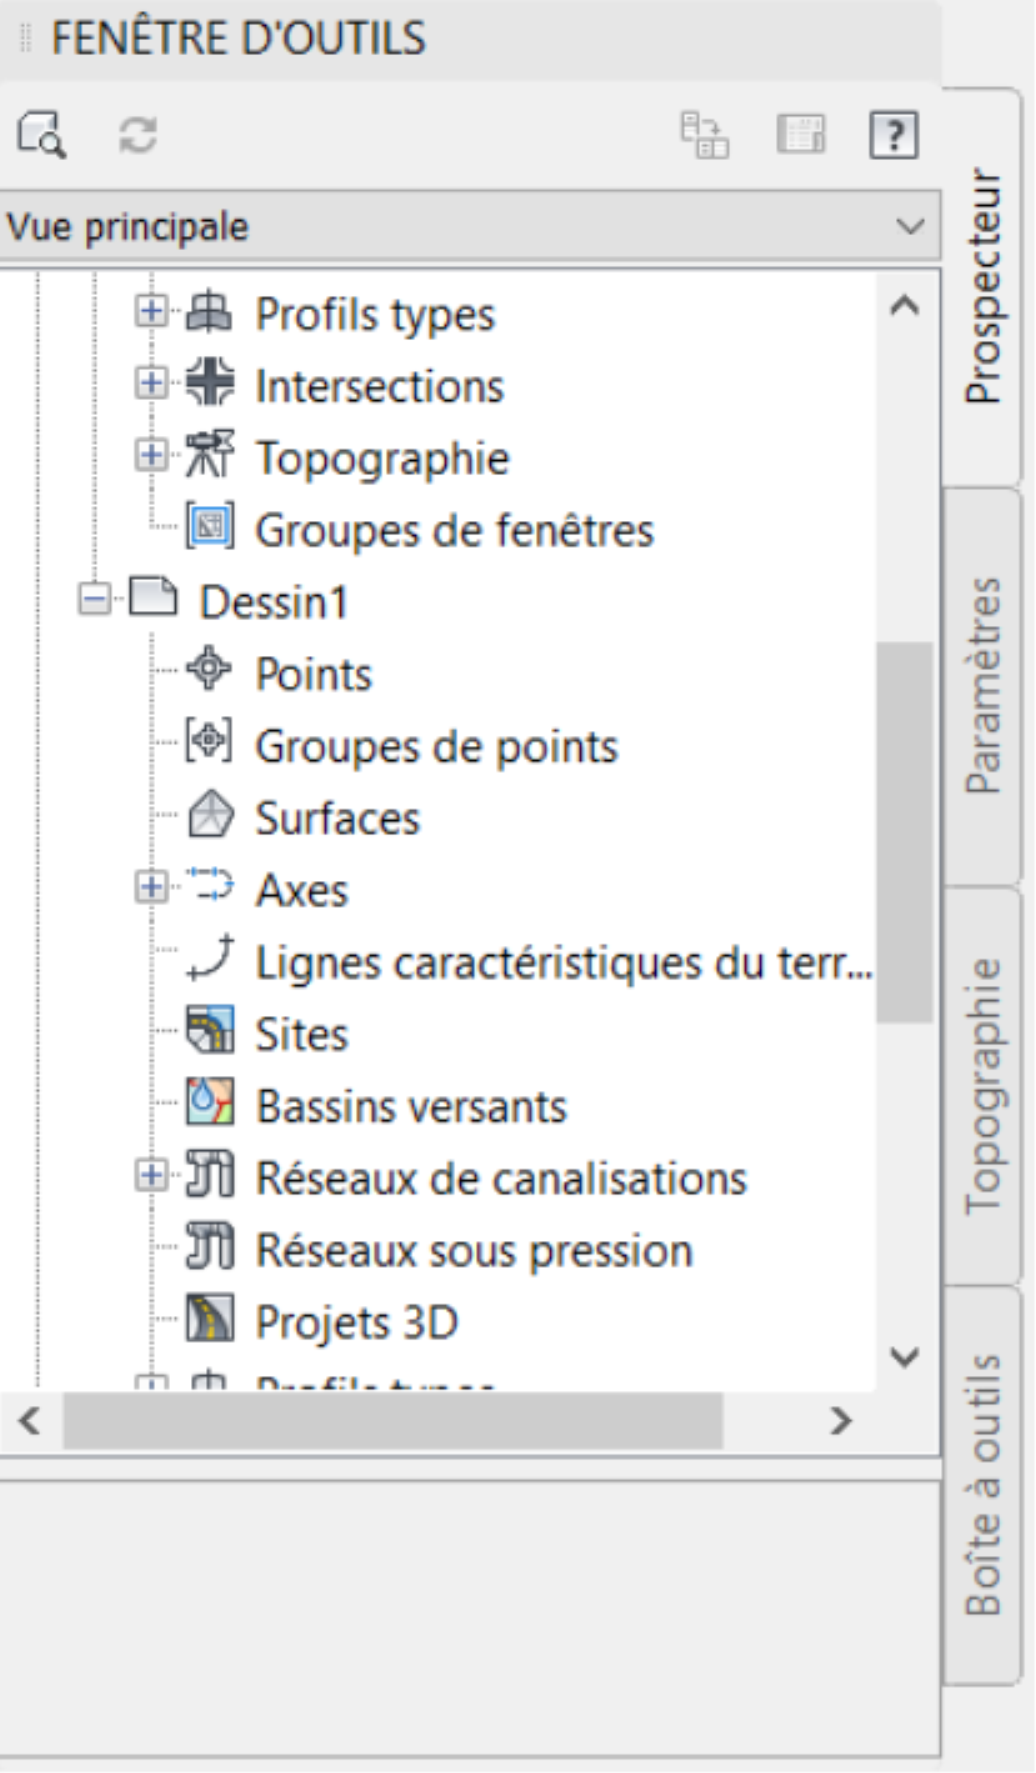
Task: Click the refresh icon in the toolbar
Action: 137,134
